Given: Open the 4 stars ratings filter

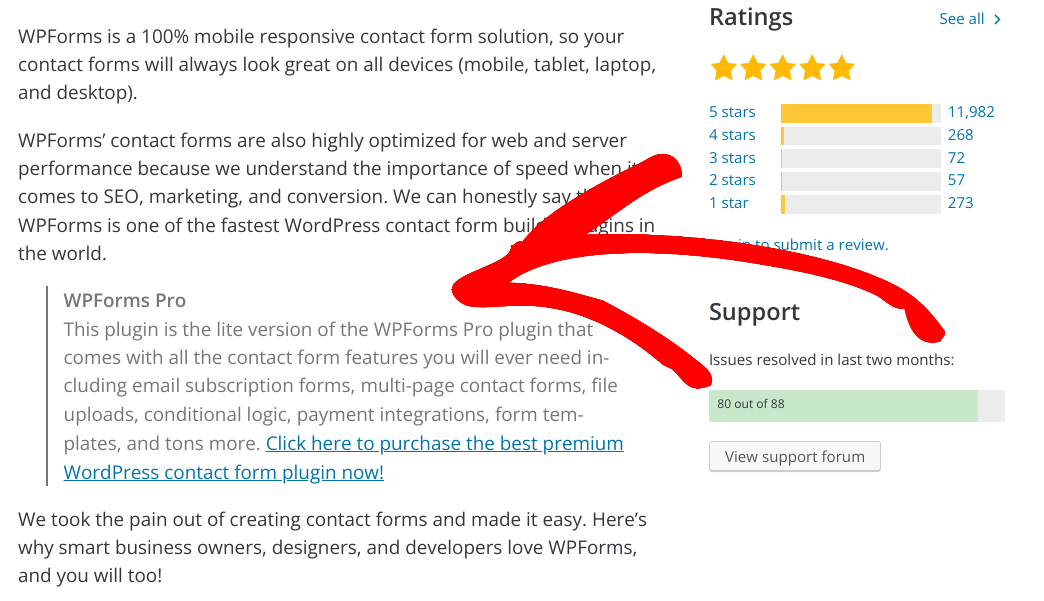Looking at the screenshot, I should coord(731,134).
